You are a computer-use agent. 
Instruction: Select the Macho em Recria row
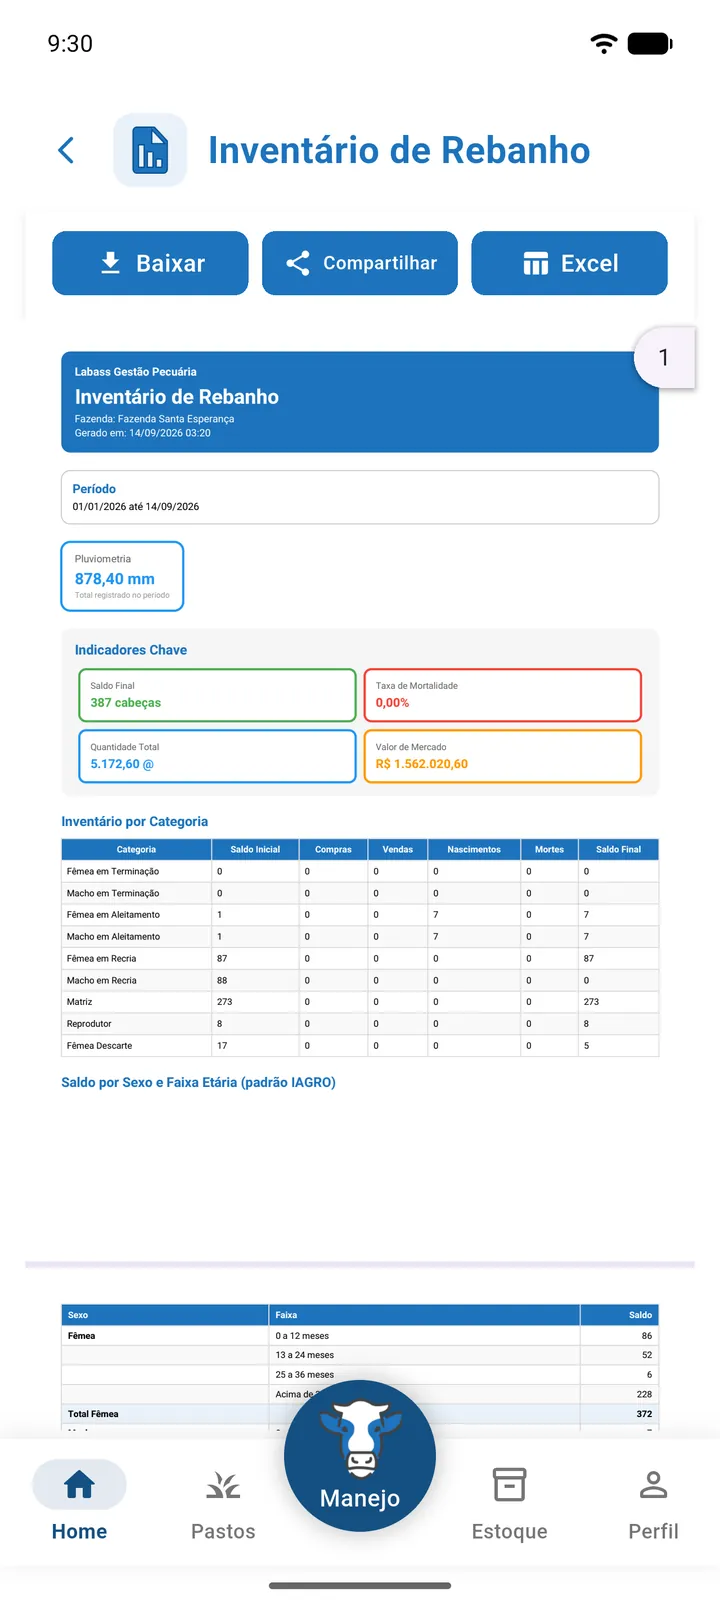pos(360,980)
